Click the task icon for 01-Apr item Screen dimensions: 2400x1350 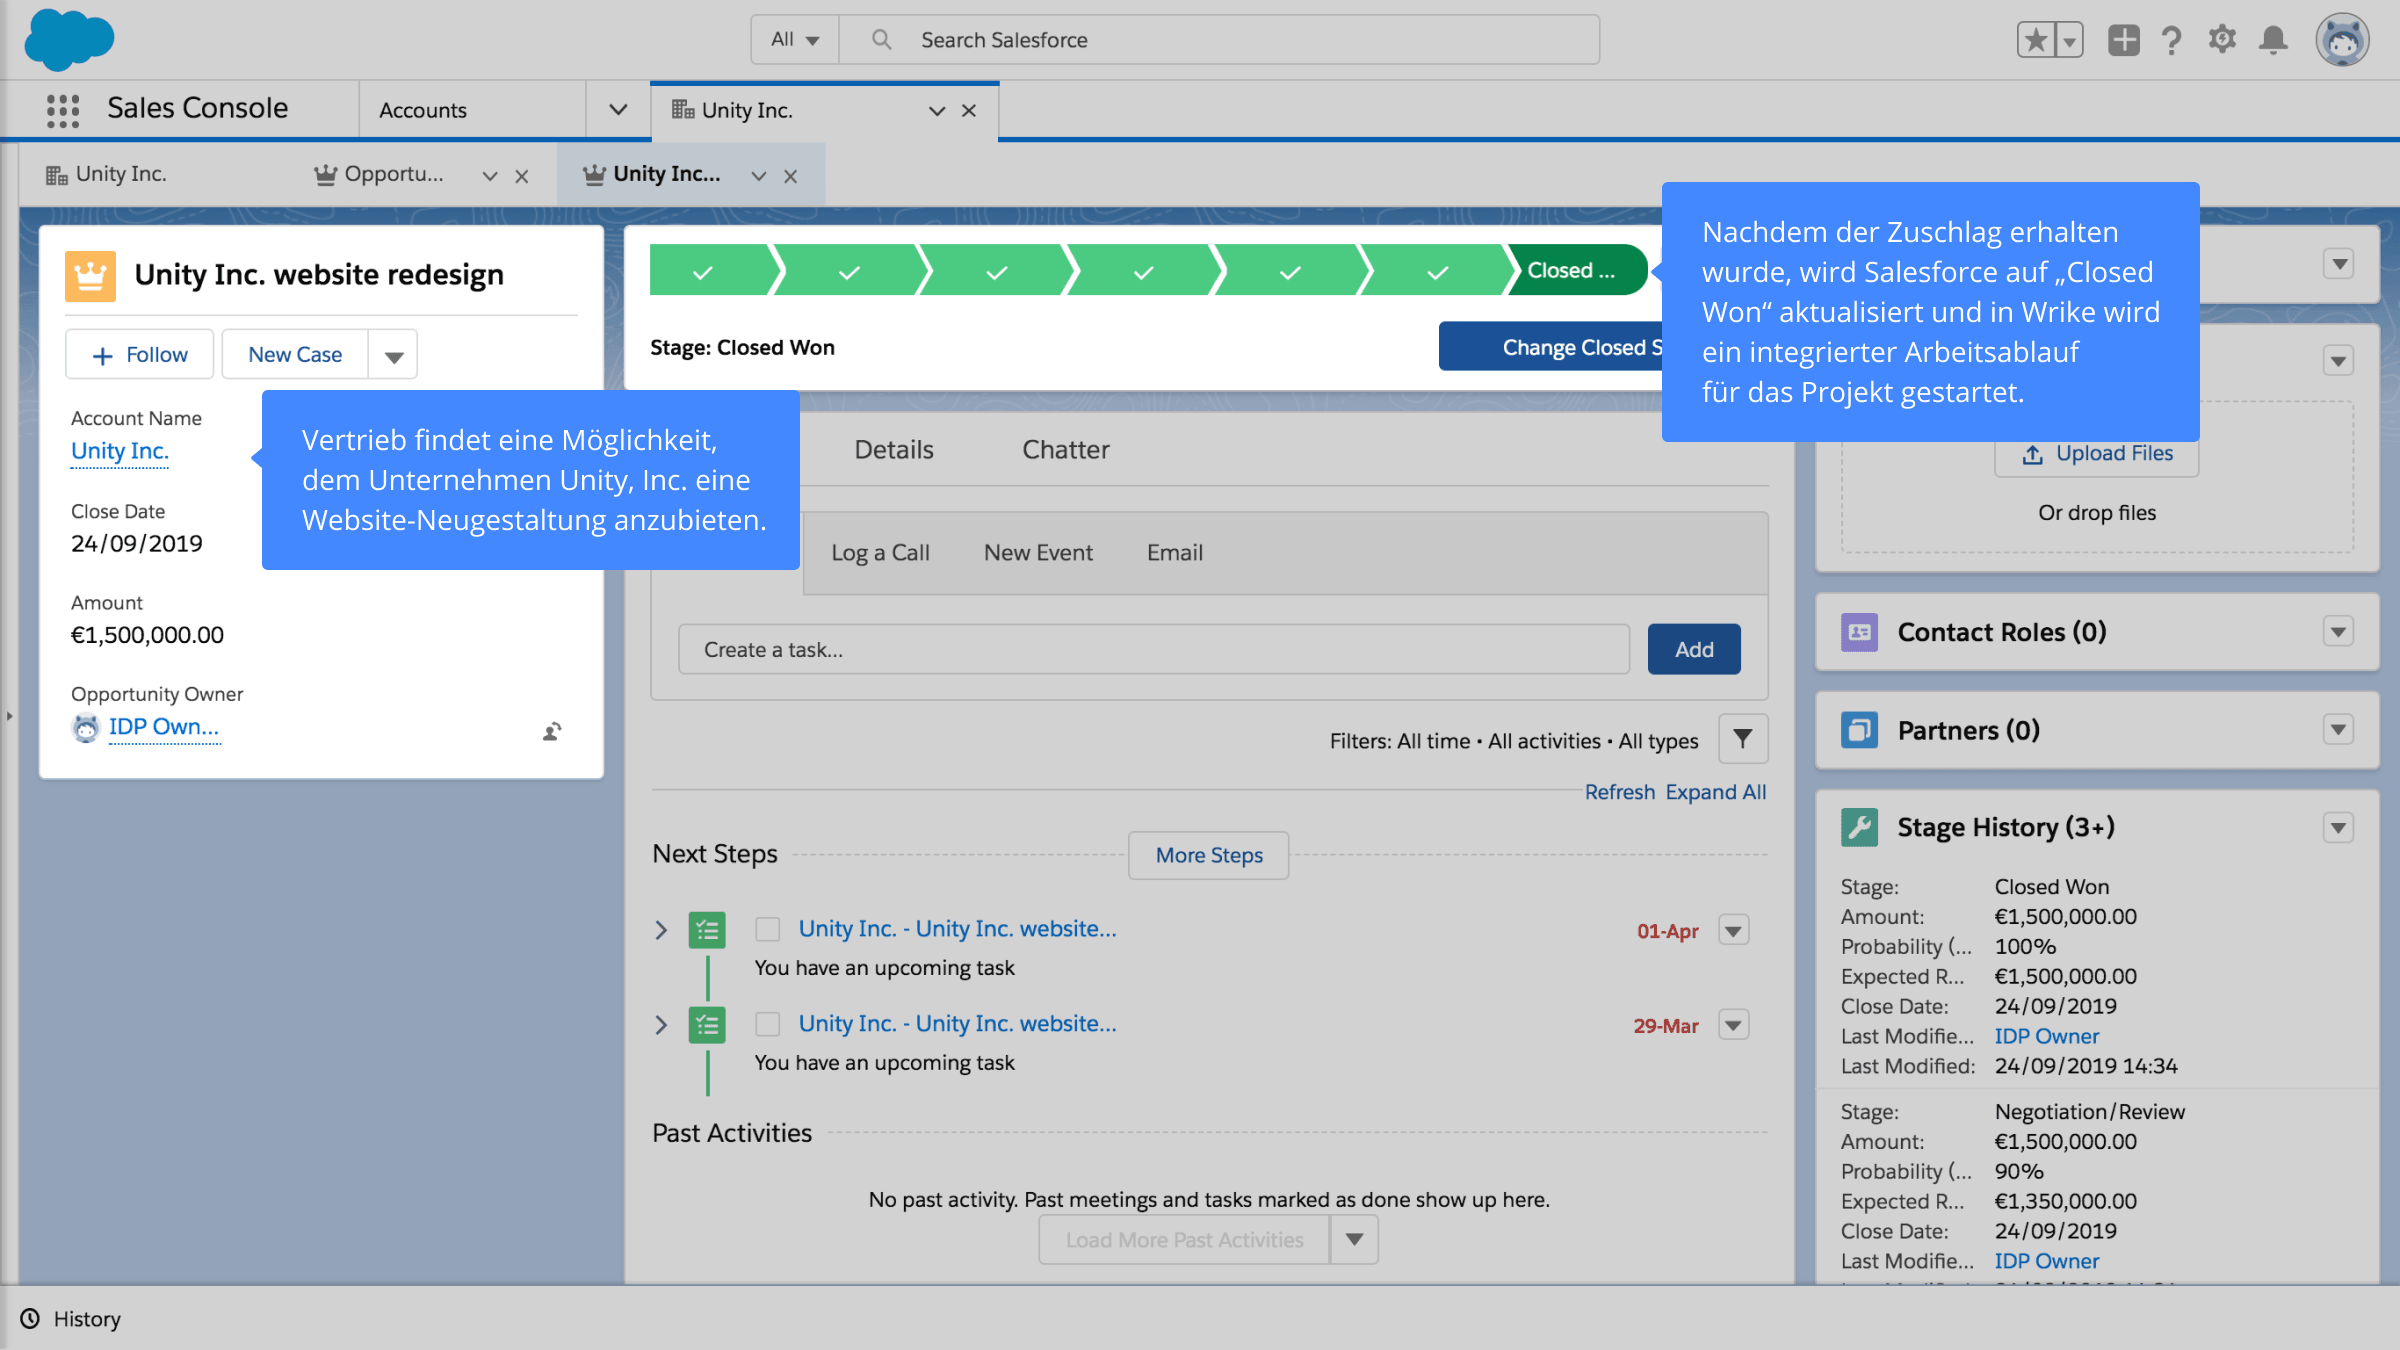[x=707, y=930]
